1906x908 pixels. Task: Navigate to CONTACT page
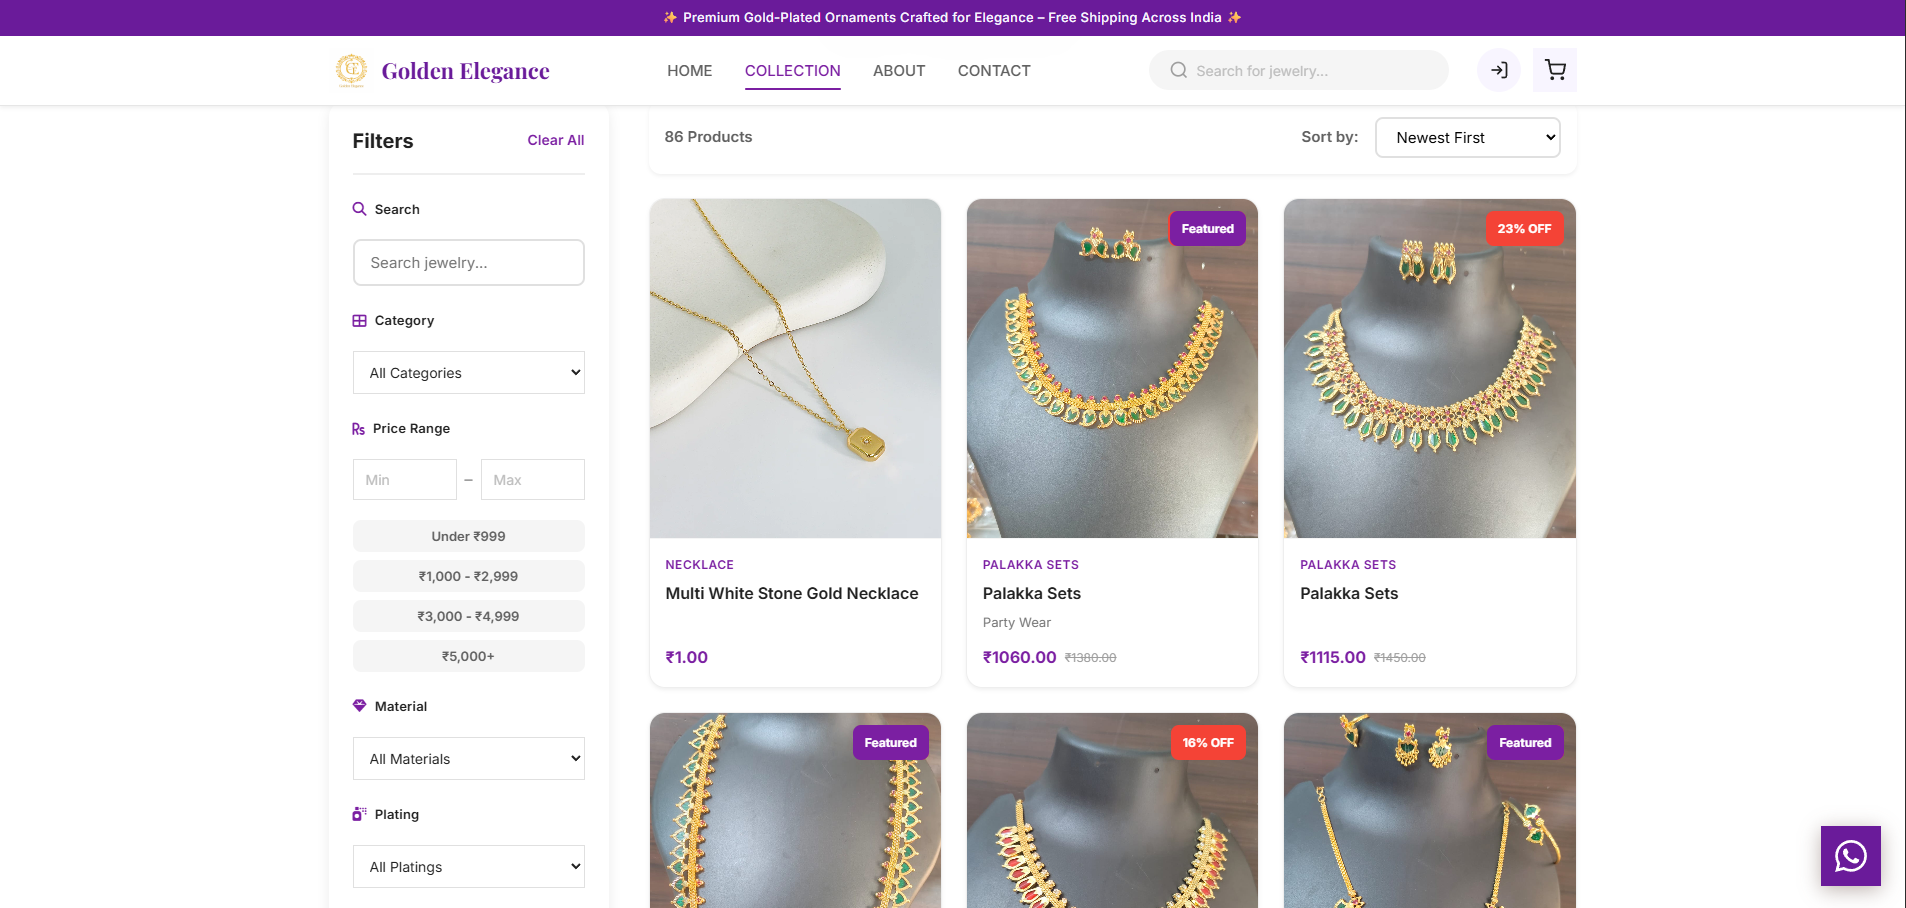pyautogui.click(x=994, y=71)
